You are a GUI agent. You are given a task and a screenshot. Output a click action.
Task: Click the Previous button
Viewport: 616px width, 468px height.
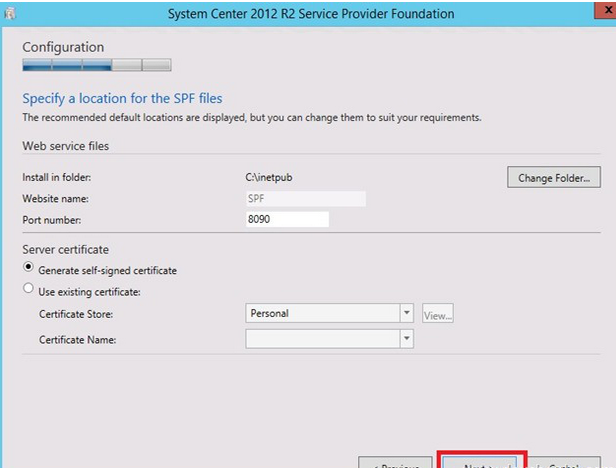point(395,462)
